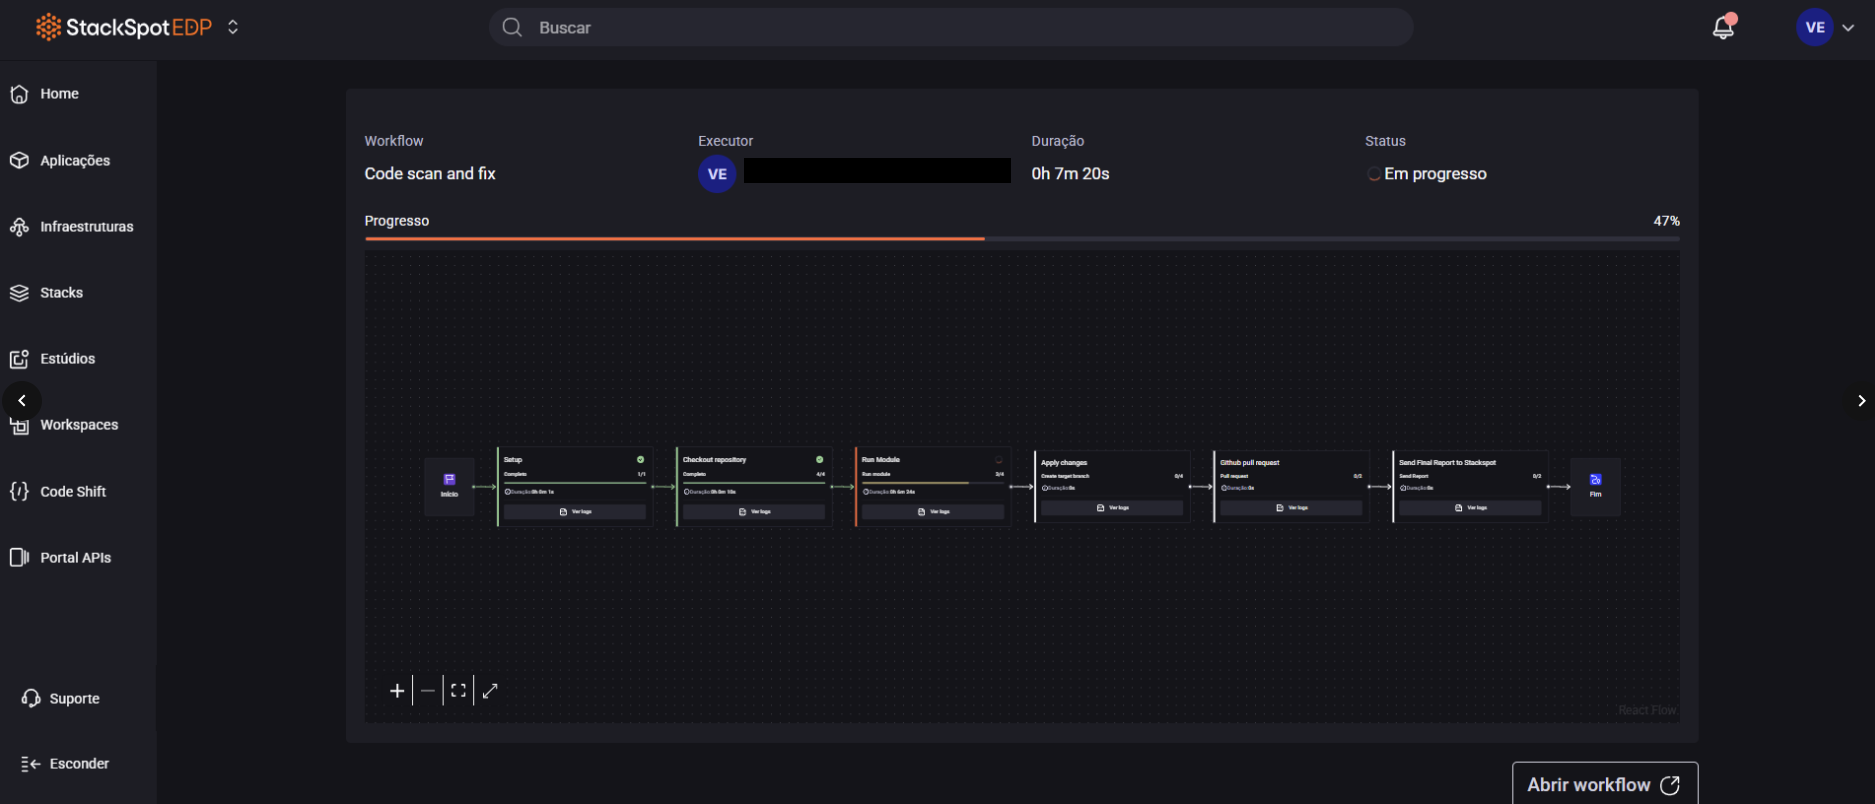
Task: Expand the product switcher next to StackSpot EDP
Action: pos(233,27)
